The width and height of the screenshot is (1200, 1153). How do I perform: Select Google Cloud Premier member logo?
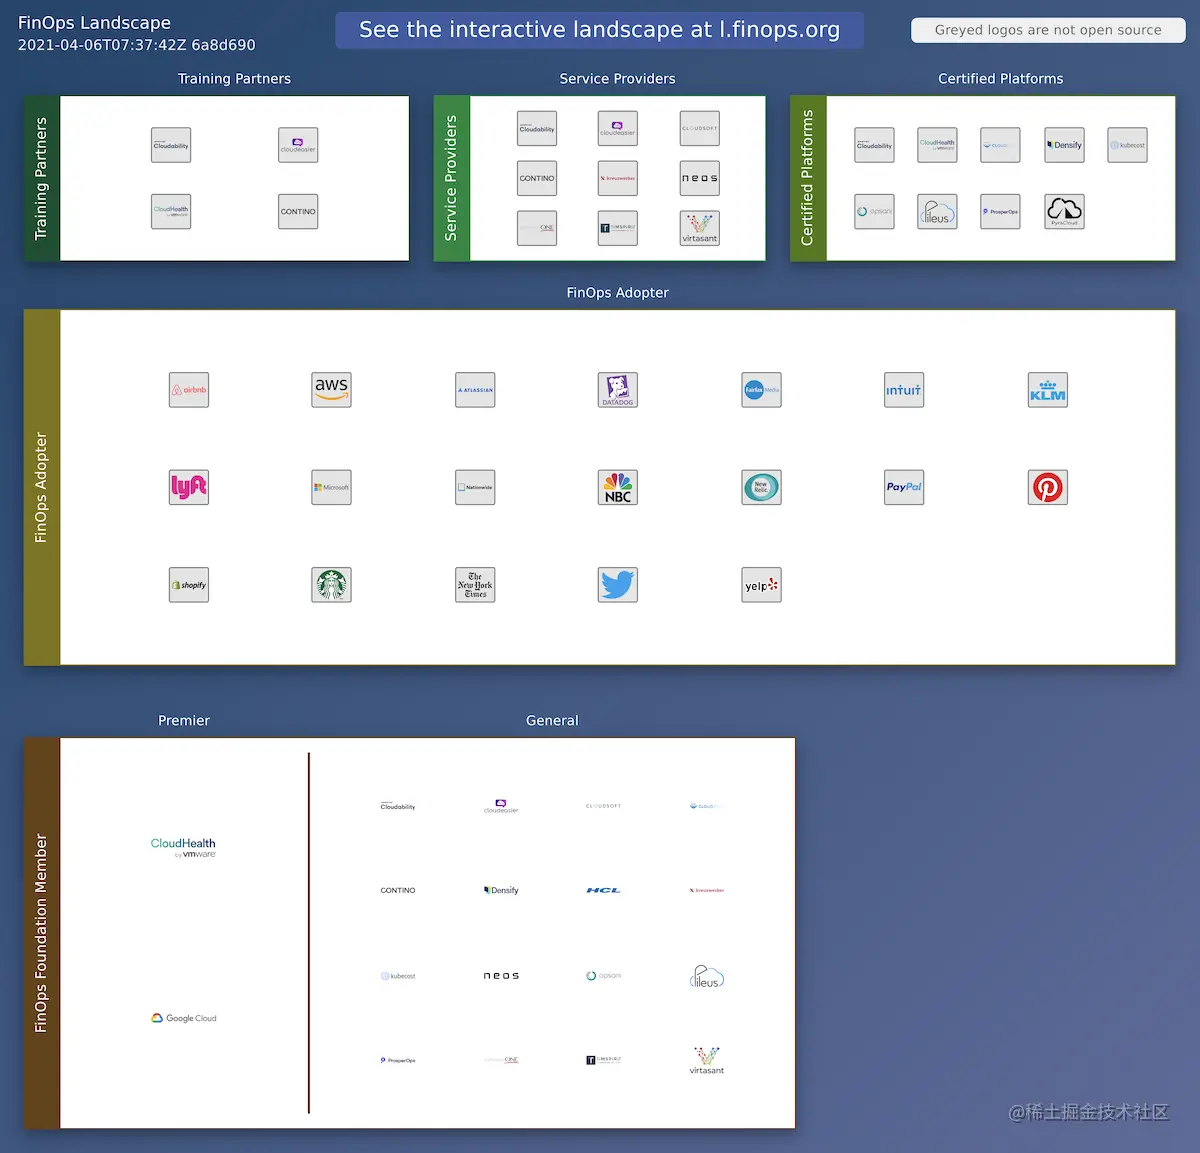point(184,1018)
